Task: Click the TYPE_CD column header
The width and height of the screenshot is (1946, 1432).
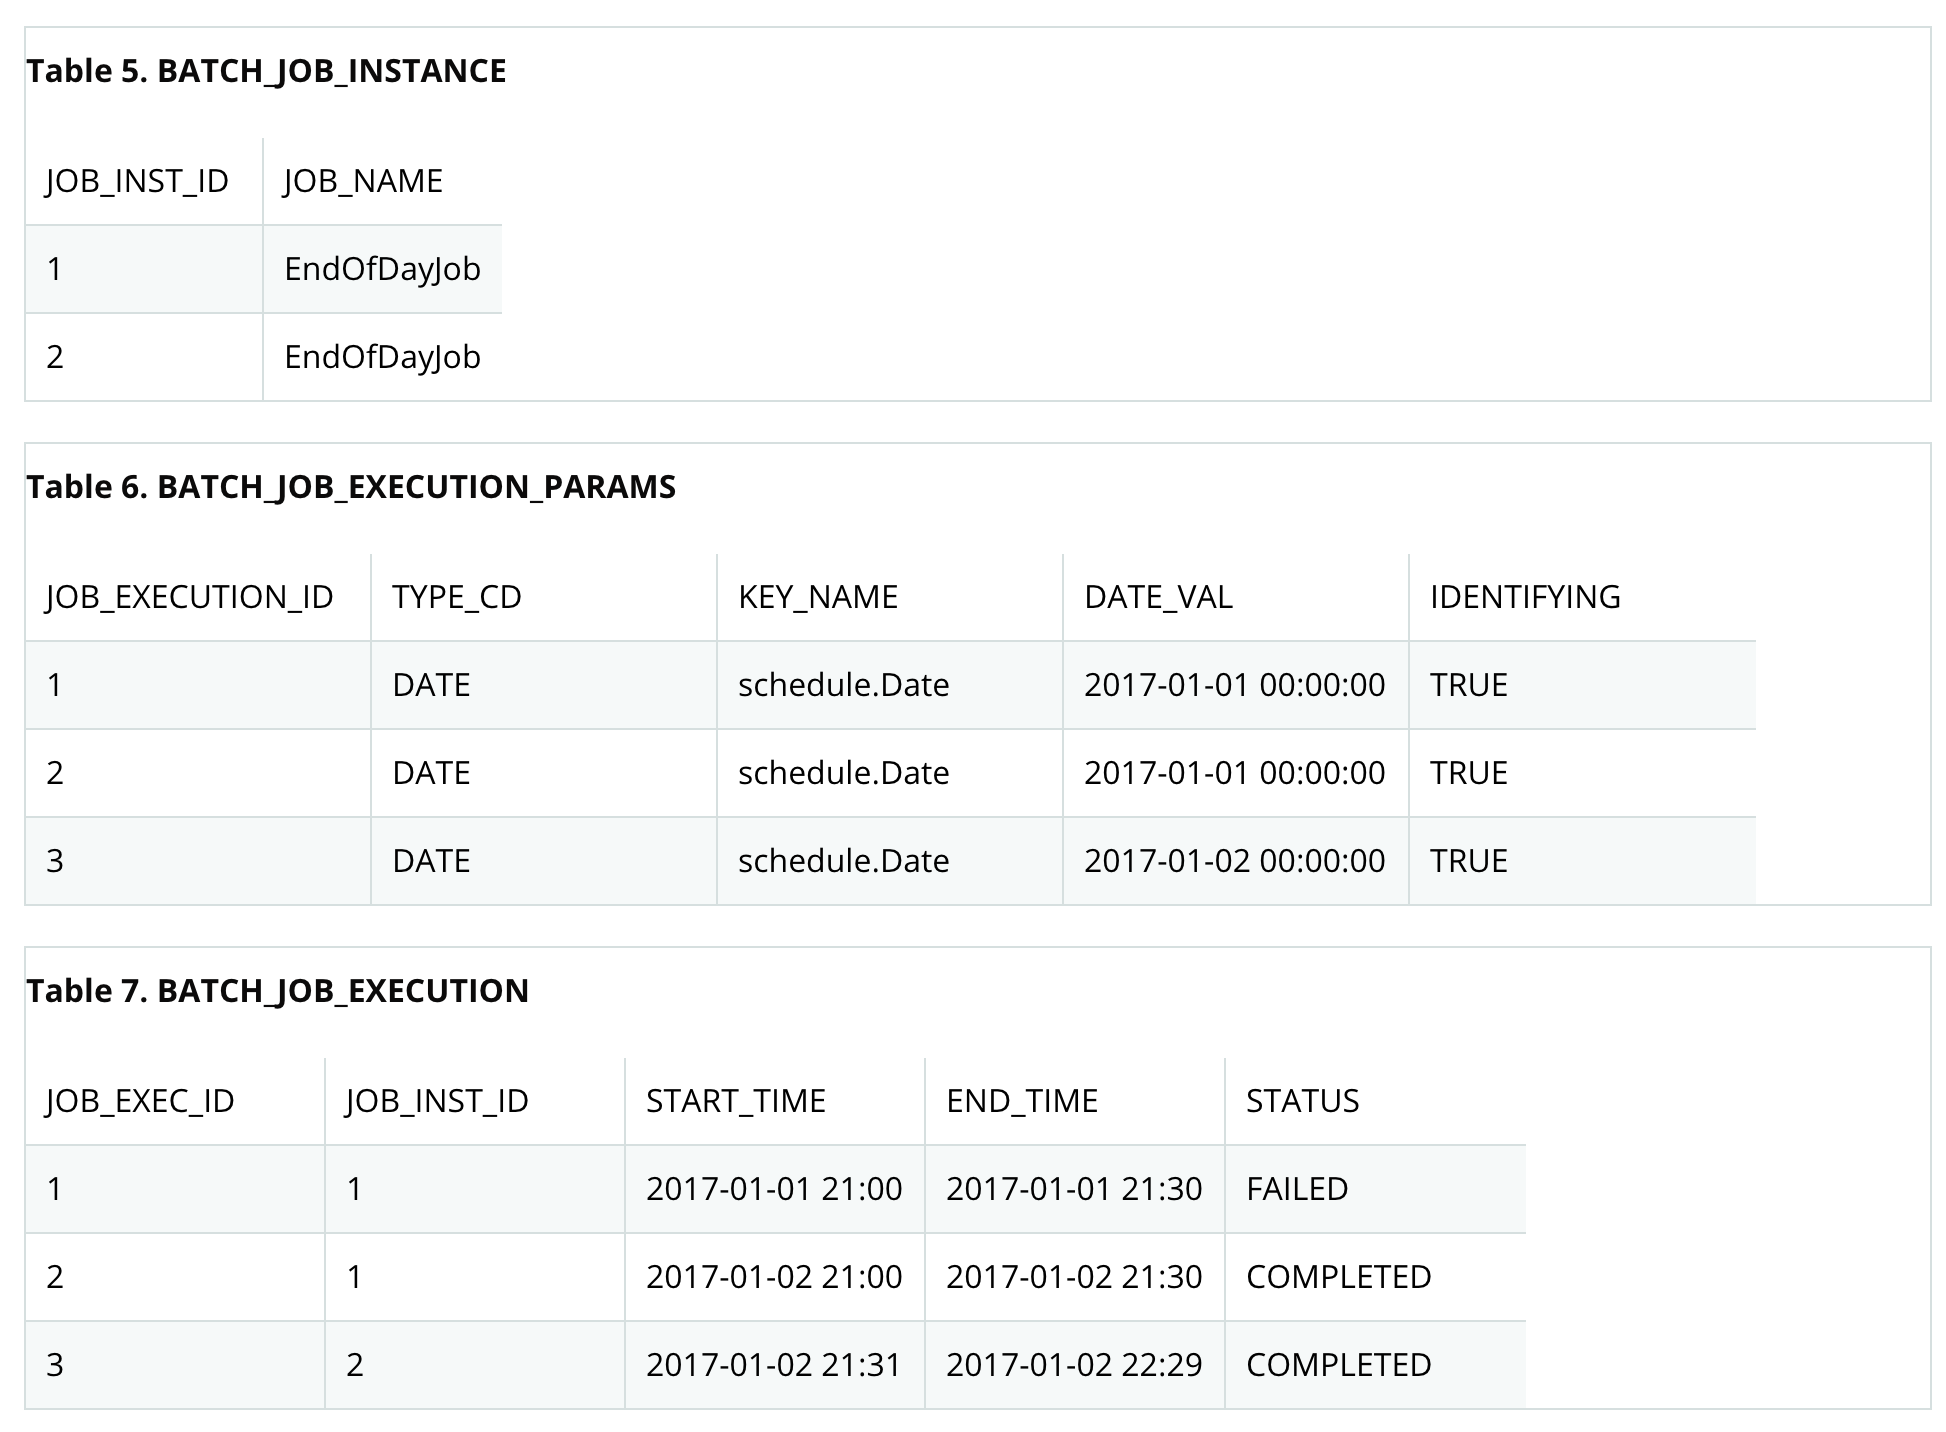Action: (457, 597)
